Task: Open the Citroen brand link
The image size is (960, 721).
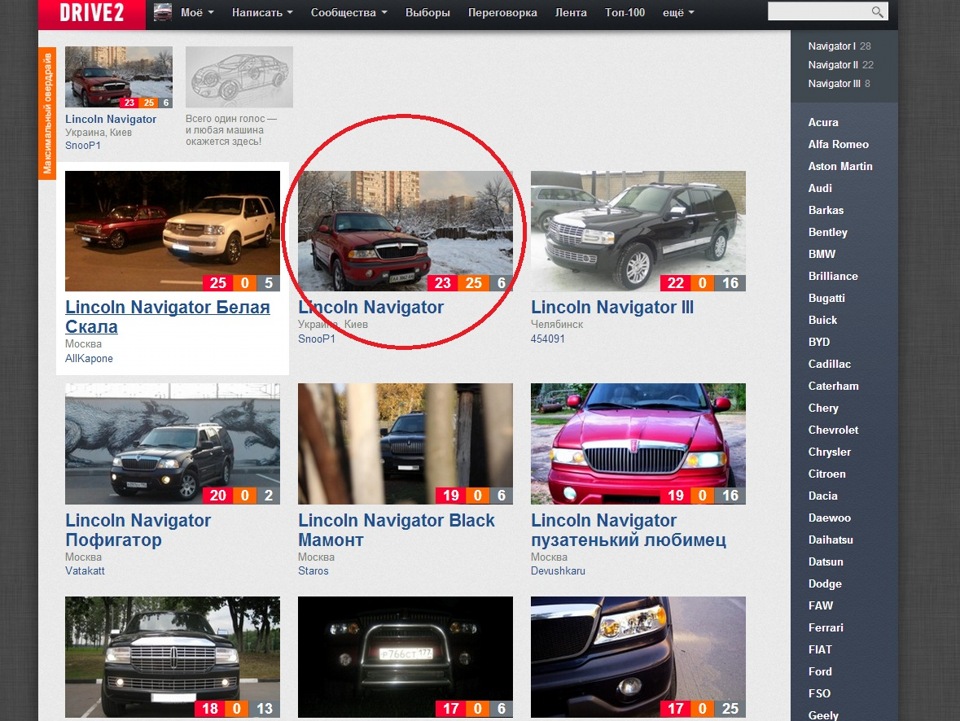Action: (827, 474)
